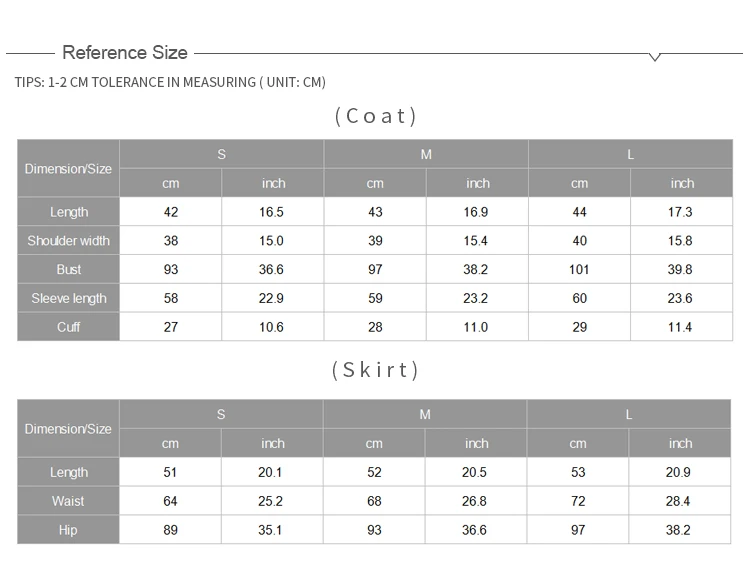The width and height of the screenshot is (750, 576).
Task: Click the down chevron on Reference Size line
Action: (x=655, y=57)
